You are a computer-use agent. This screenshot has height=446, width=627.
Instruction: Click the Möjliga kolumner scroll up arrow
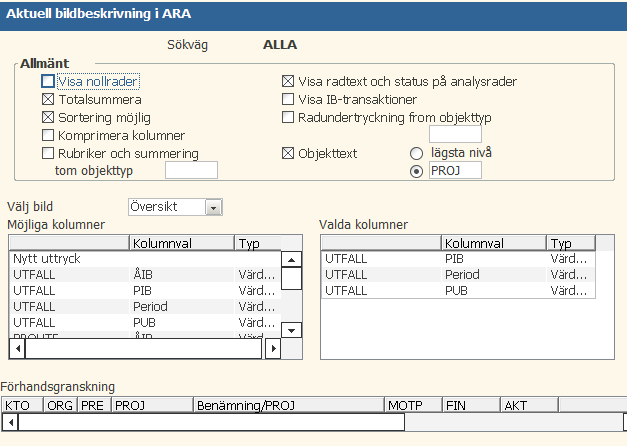(292, 260)
